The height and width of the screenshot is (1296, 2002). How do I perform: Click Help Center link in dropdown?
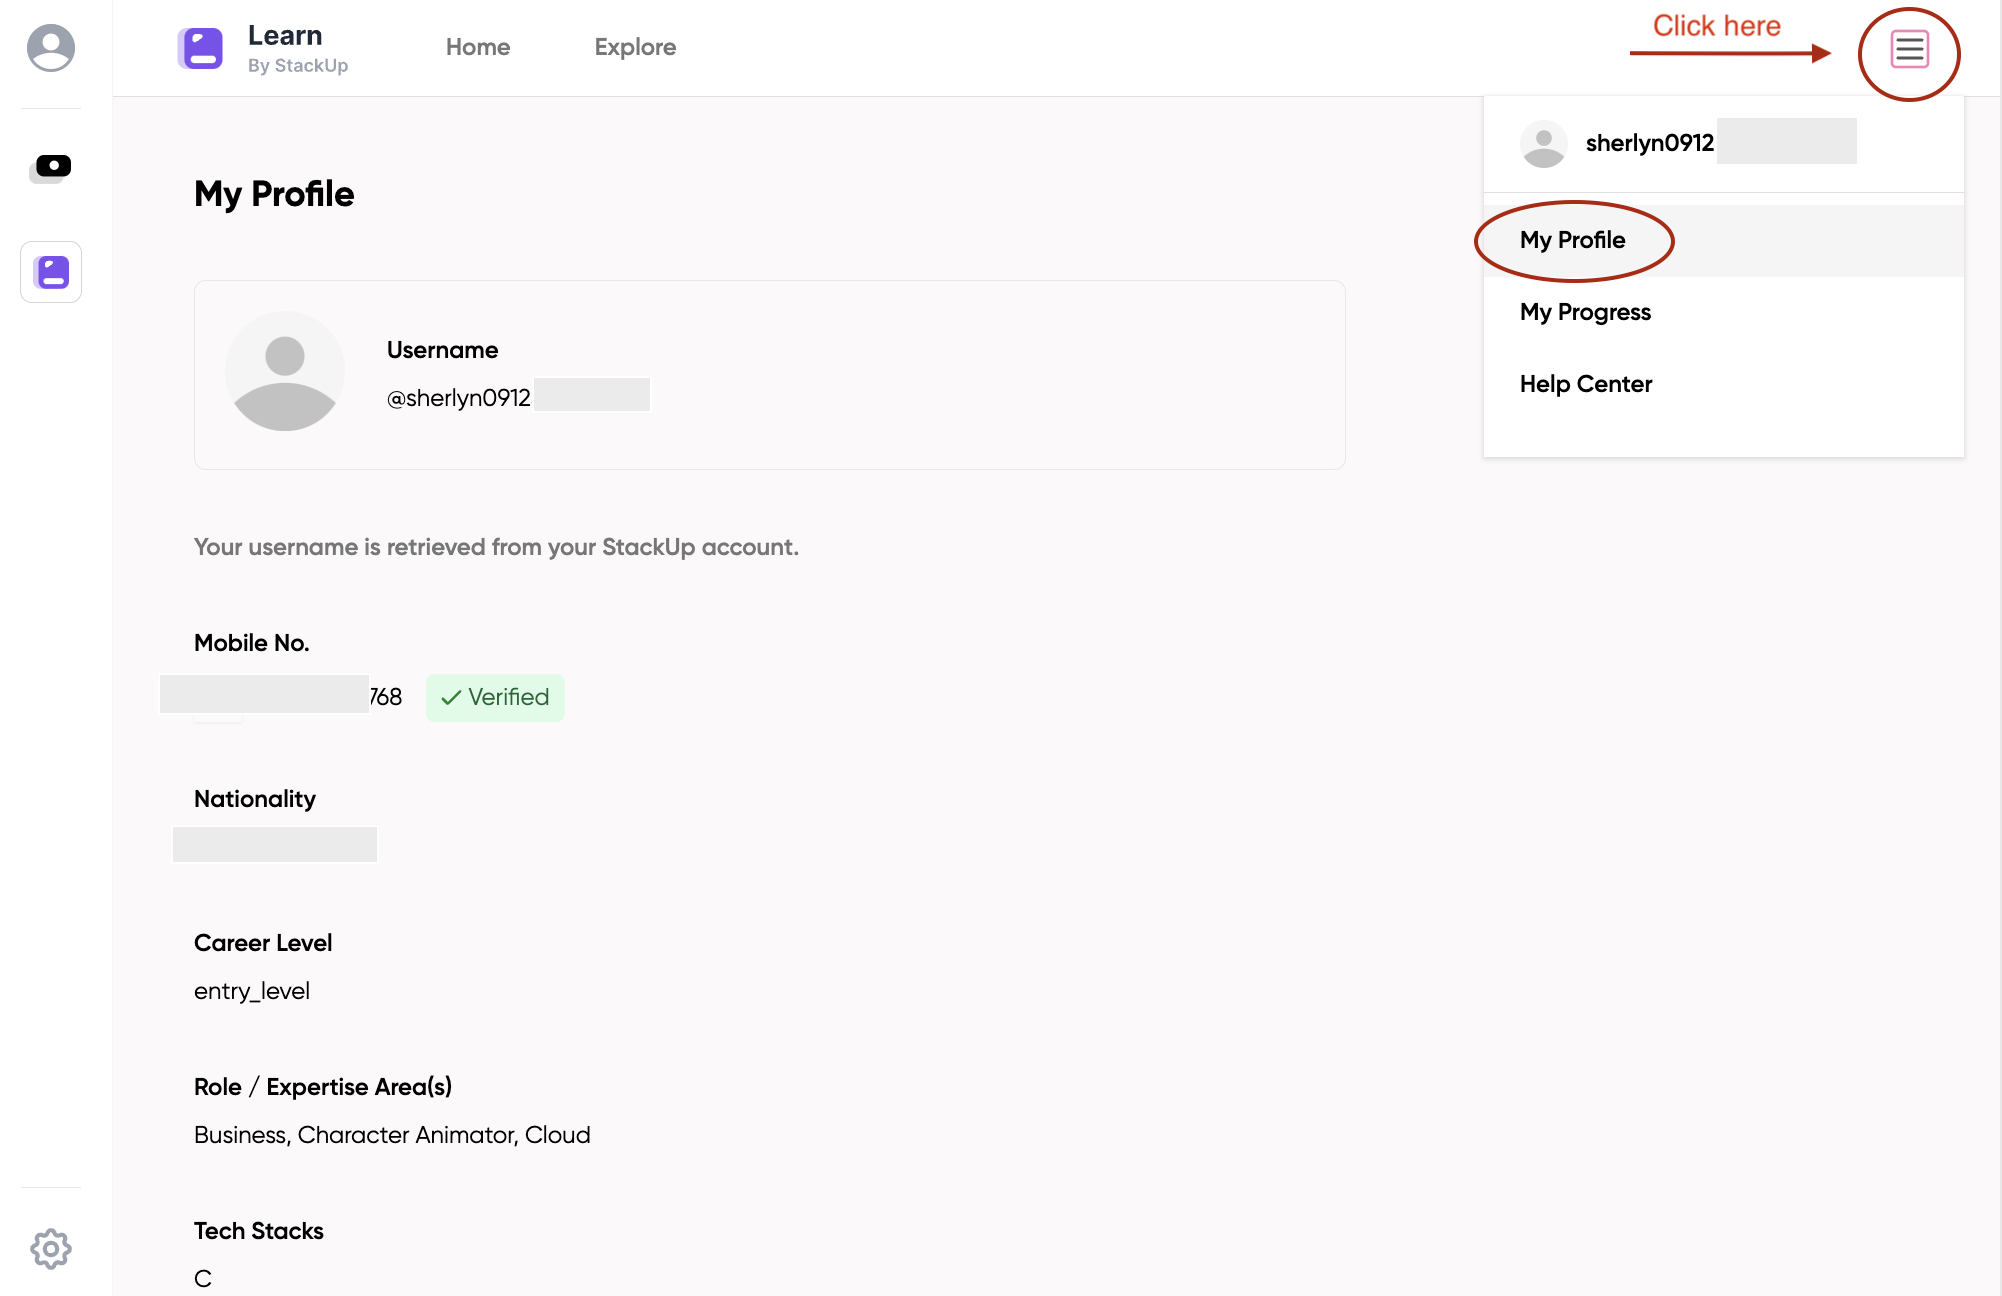(1586, 384)
